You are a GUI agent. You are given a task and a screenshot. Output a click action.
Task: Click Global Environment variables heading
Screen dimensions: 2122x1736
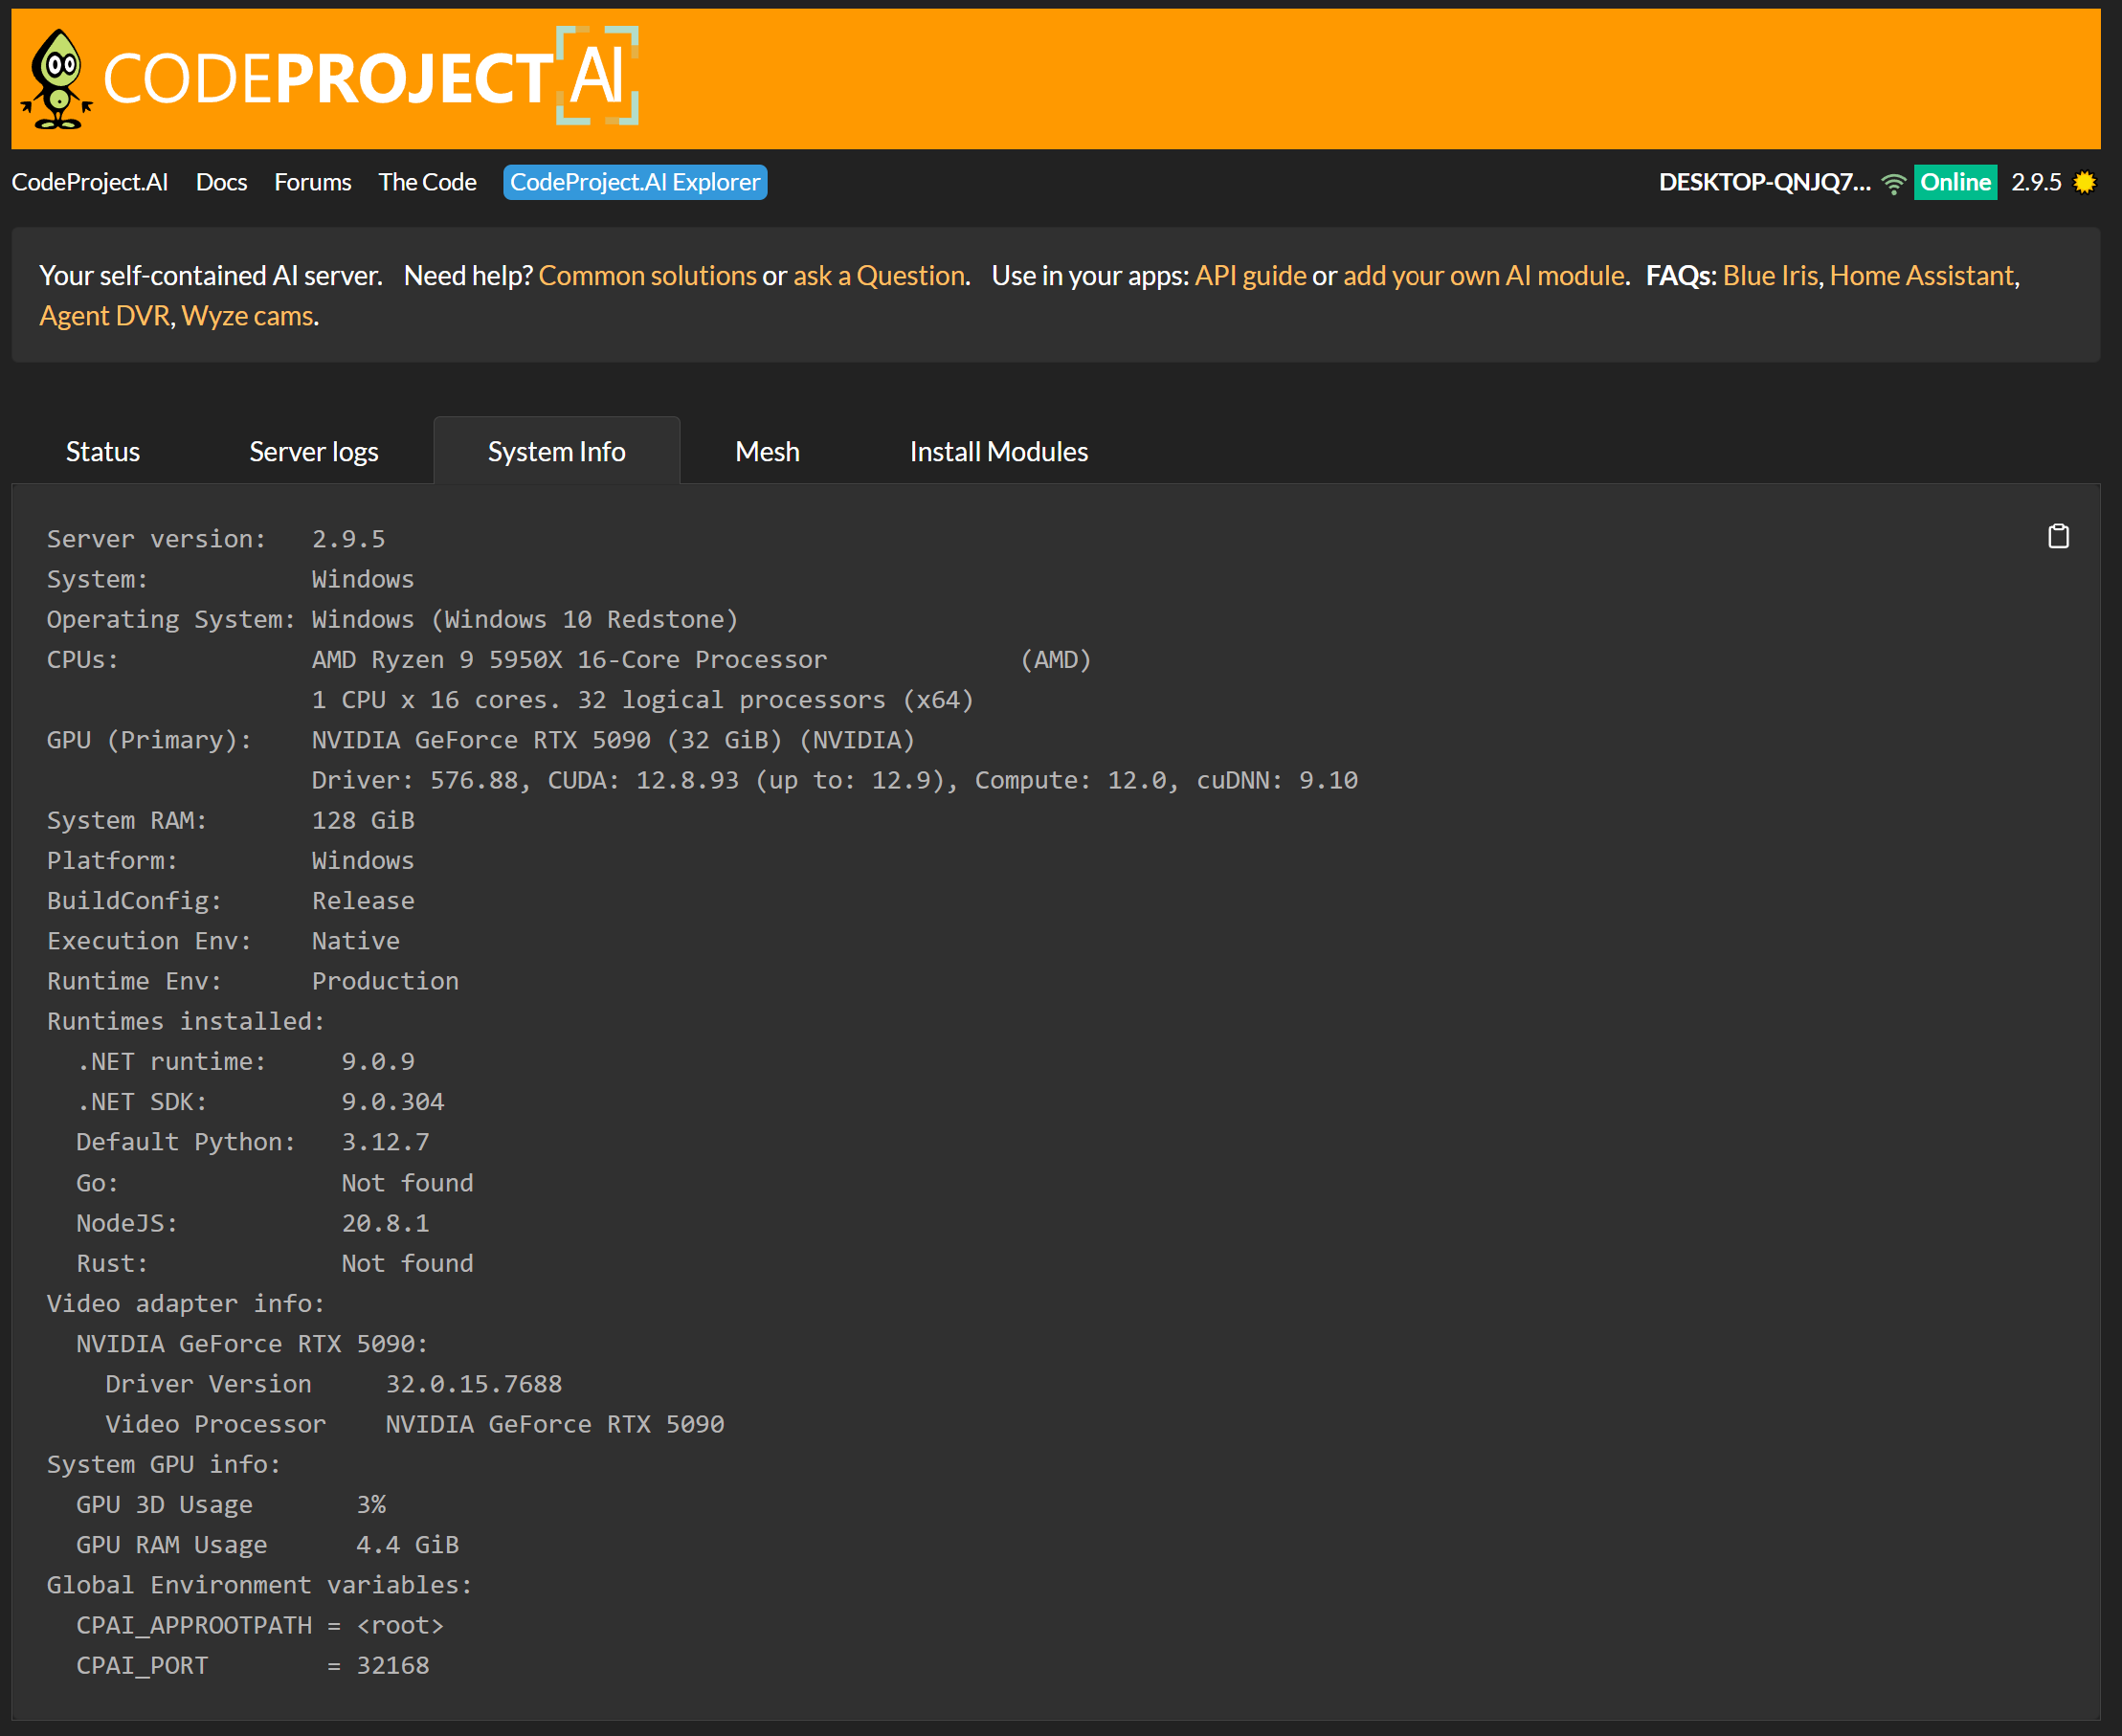259,1585
